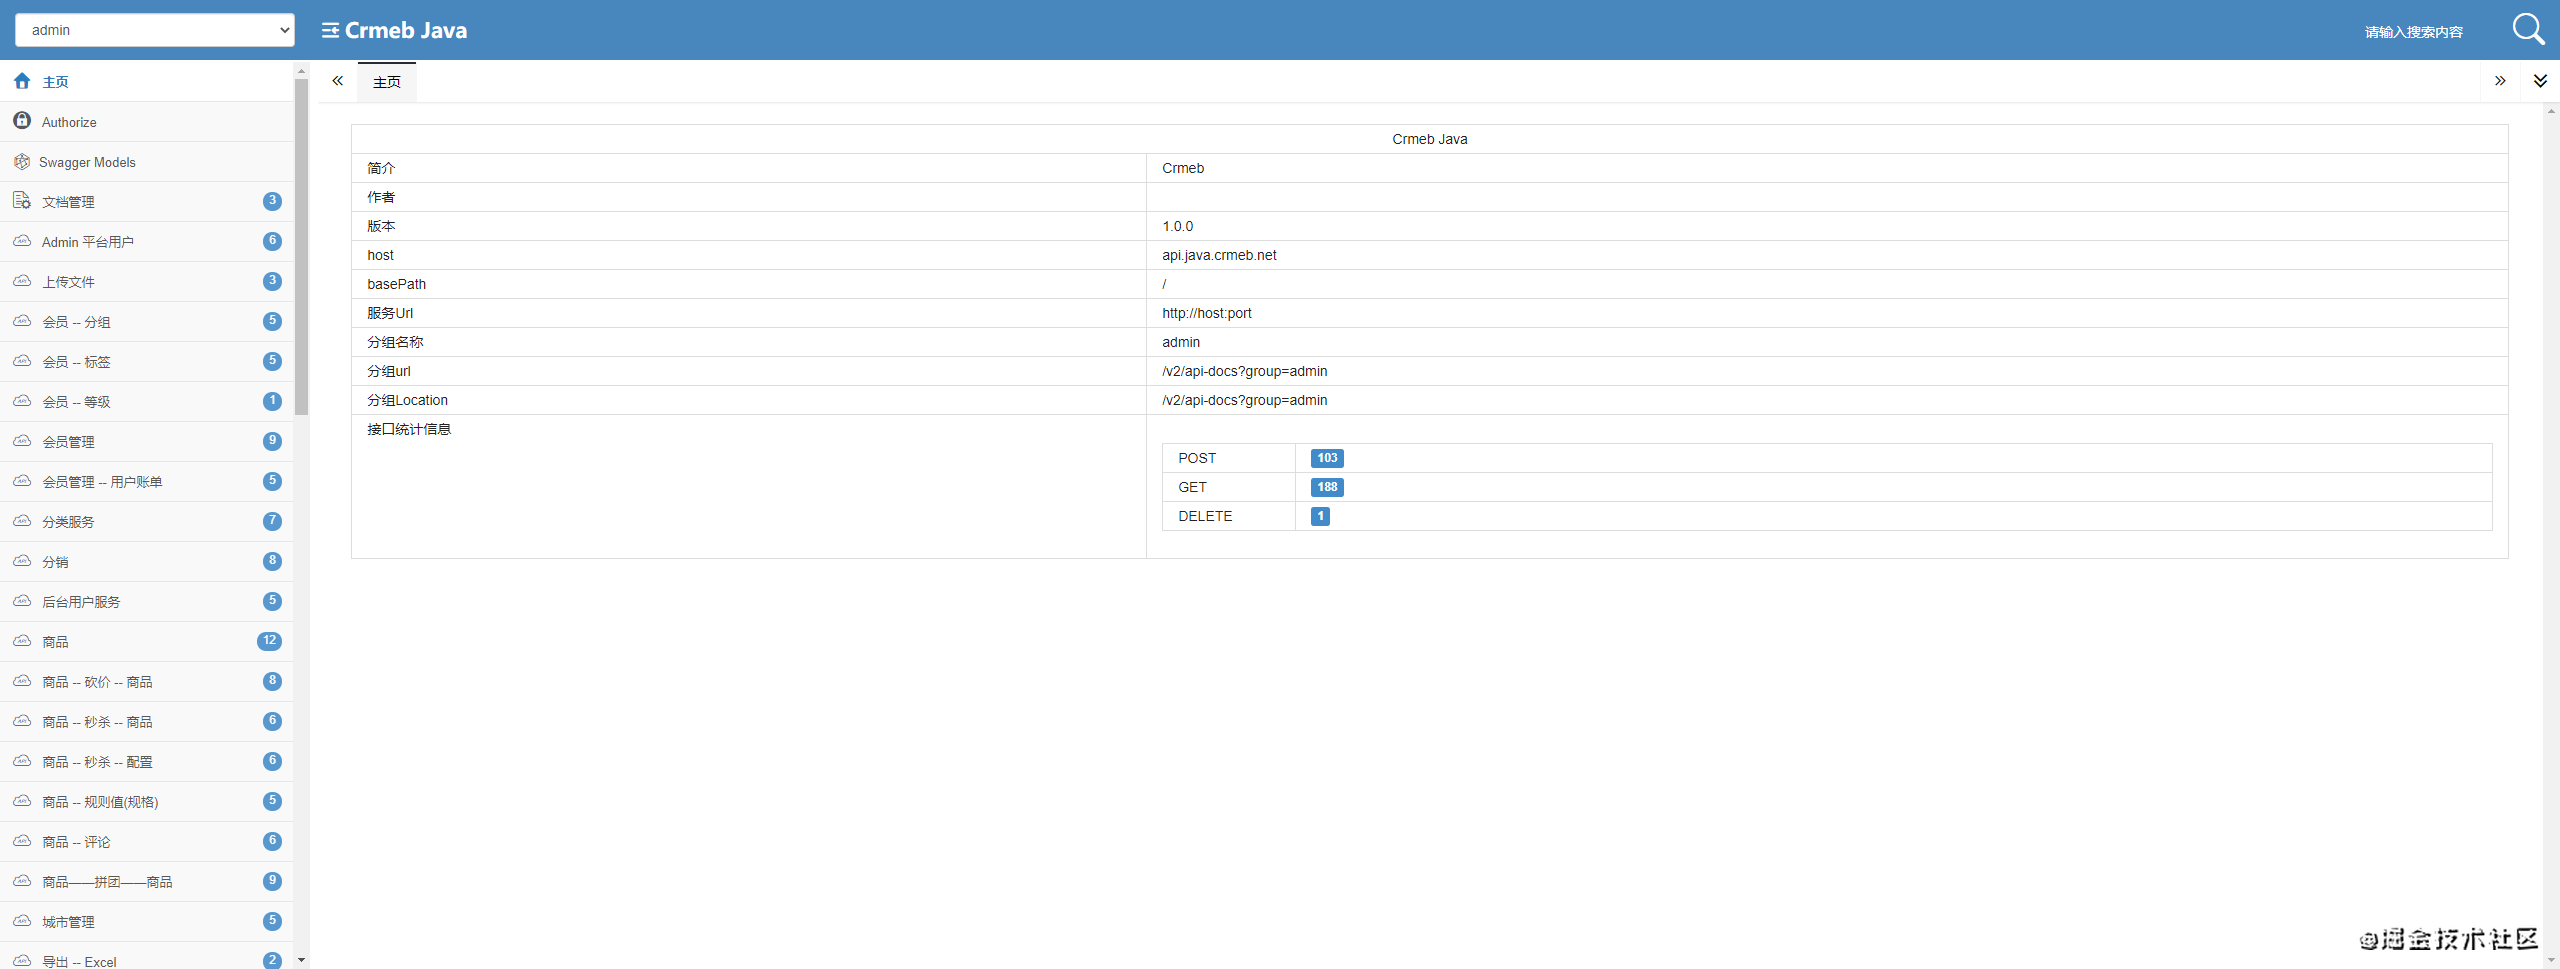Click the version value 1.0.0
This screenshot has width=2560, height=969.
1178,226
